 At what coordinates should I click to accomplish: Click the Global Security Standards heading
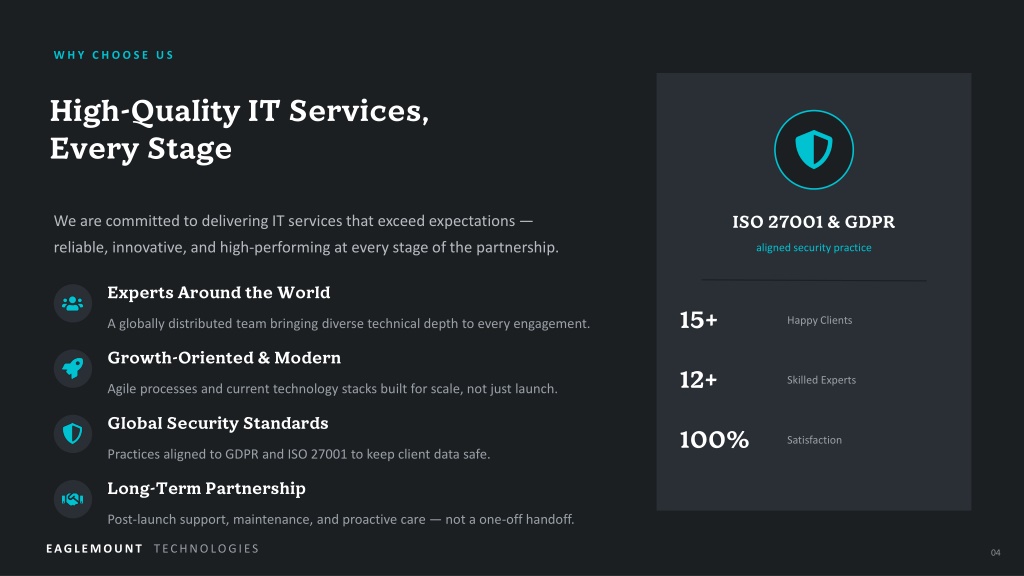tap(217, 423)
